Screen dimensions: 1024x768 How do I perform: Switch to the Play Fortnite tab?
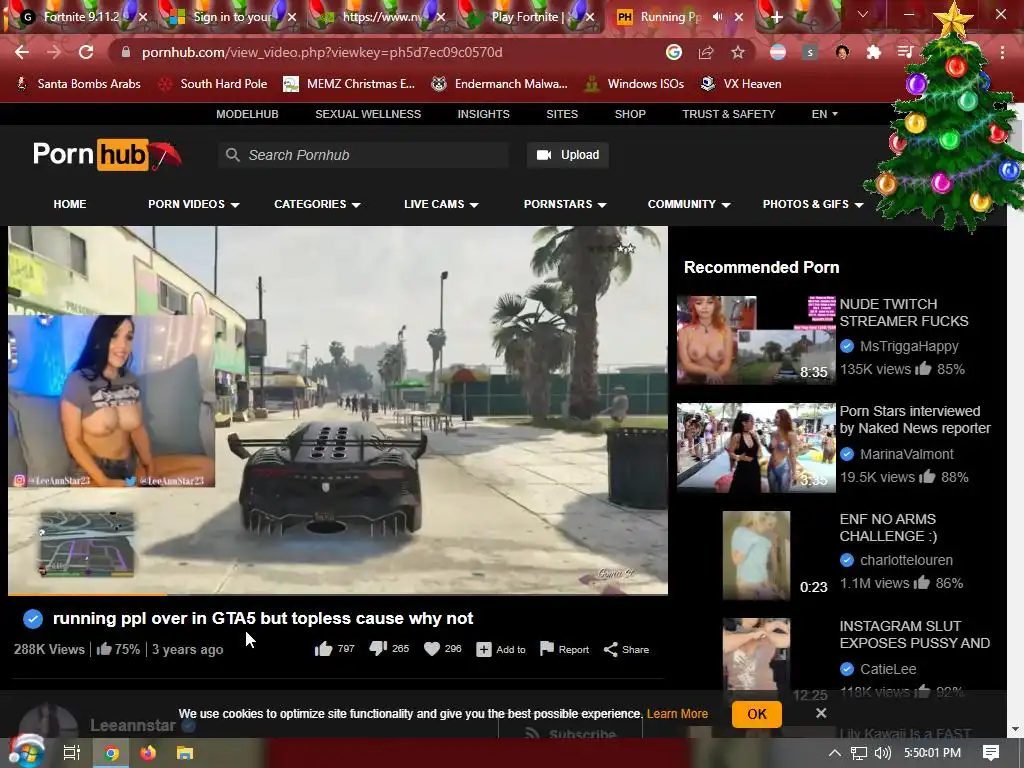[526, 17]
